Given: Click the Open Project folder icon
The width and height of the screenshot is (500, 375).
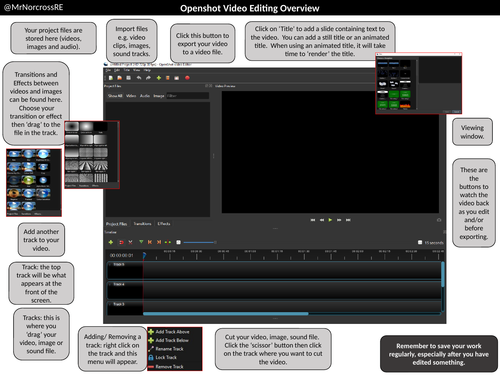Looking at the screenshot, I should [119, 78].
